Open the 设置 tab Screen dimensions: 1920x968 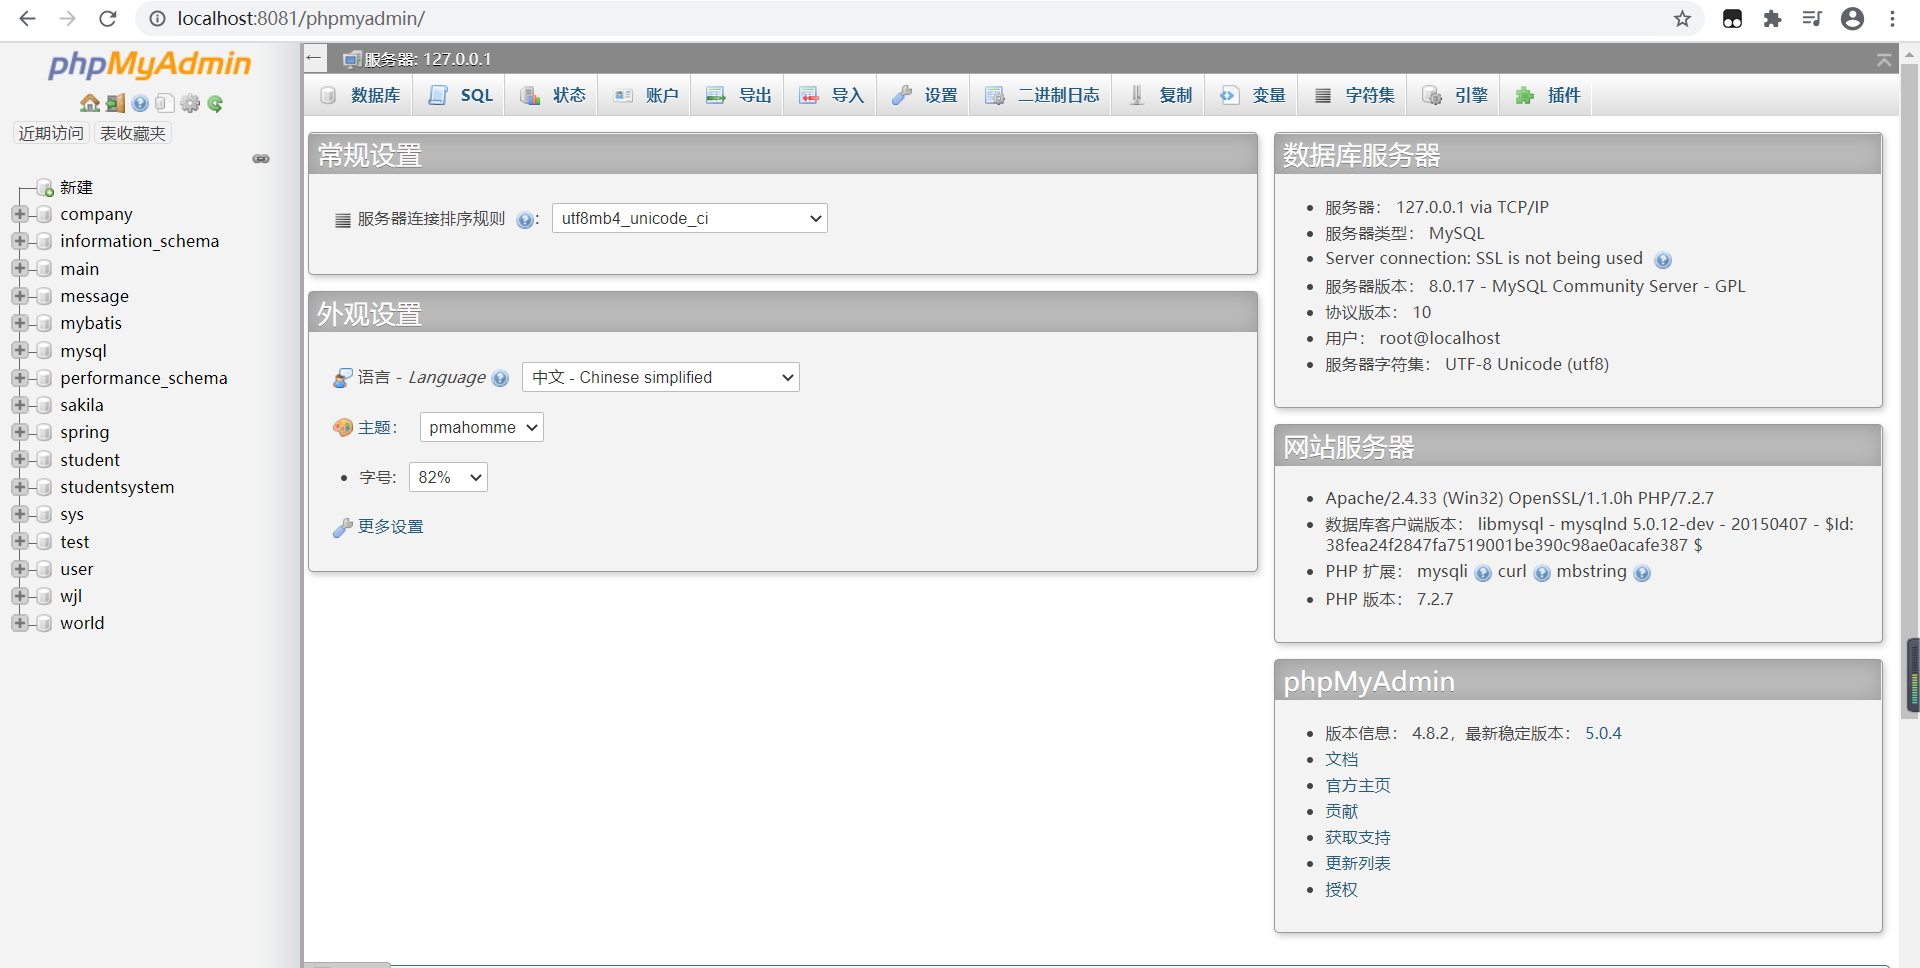[924, 95]
